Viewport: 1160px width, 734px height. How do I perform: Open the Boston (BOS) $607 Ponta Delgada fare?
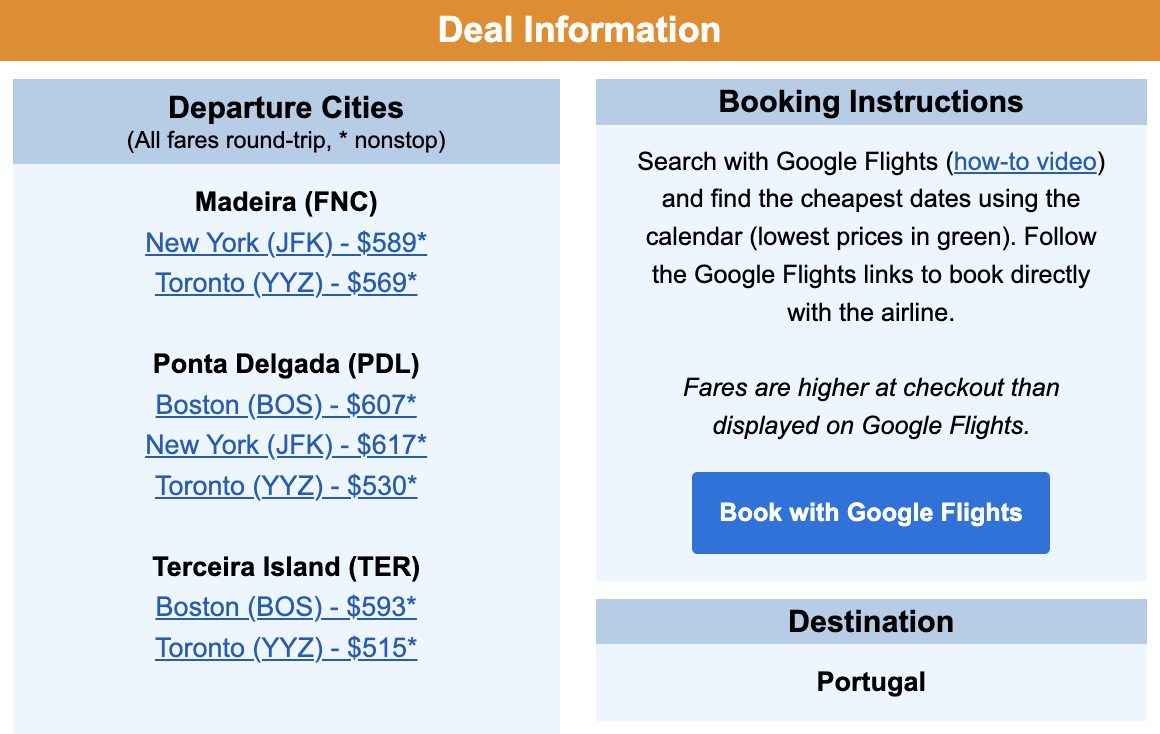286,405
